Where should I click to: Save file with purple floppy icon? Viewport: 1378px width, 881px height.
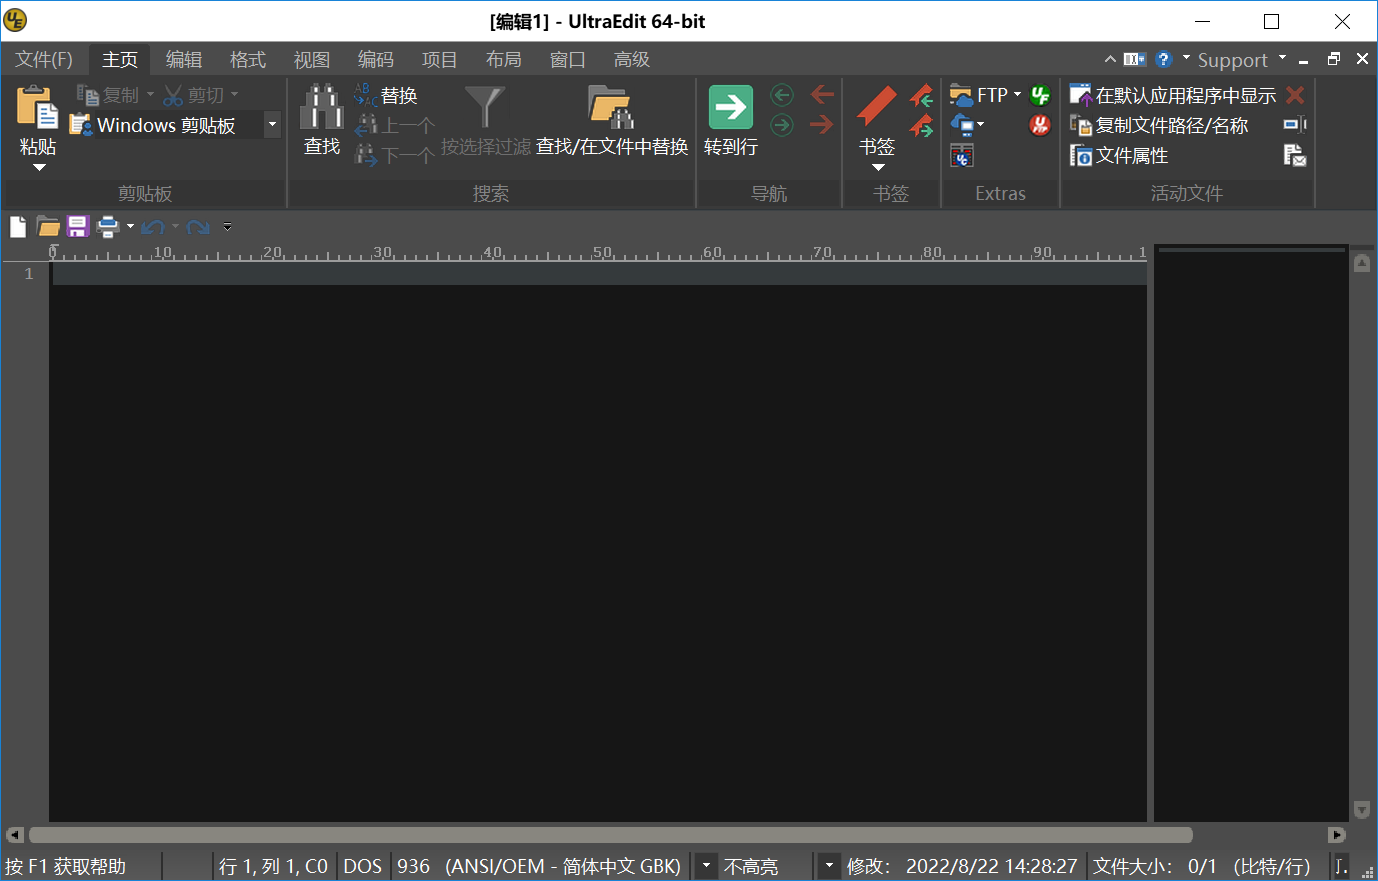pos(78,227)
